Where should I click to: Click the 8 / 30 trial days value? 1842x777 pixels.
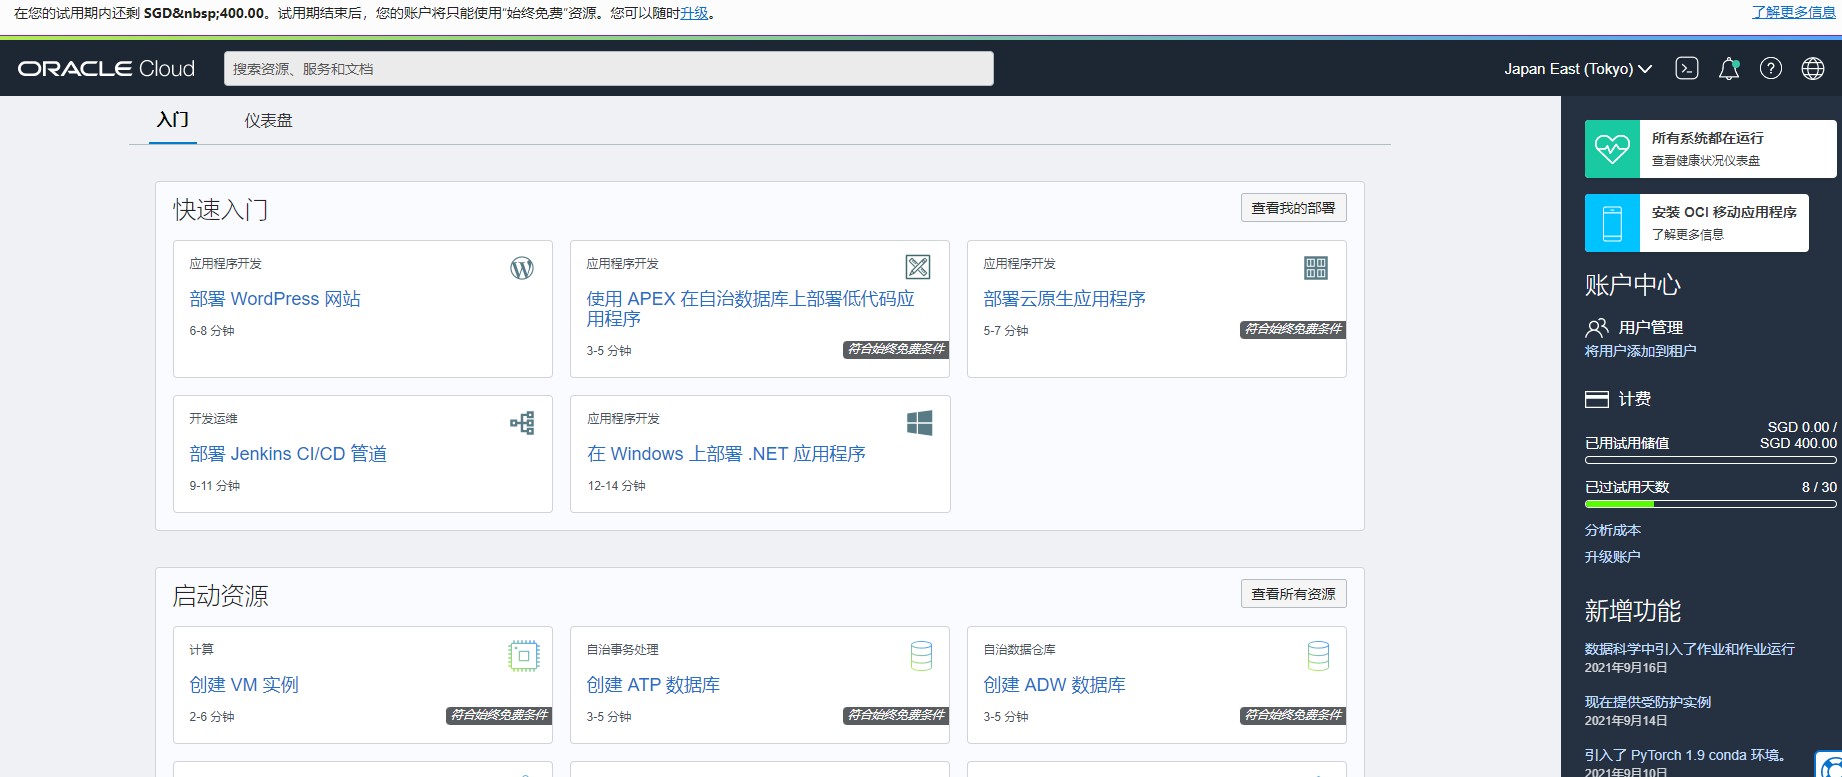coord(1819,487)
